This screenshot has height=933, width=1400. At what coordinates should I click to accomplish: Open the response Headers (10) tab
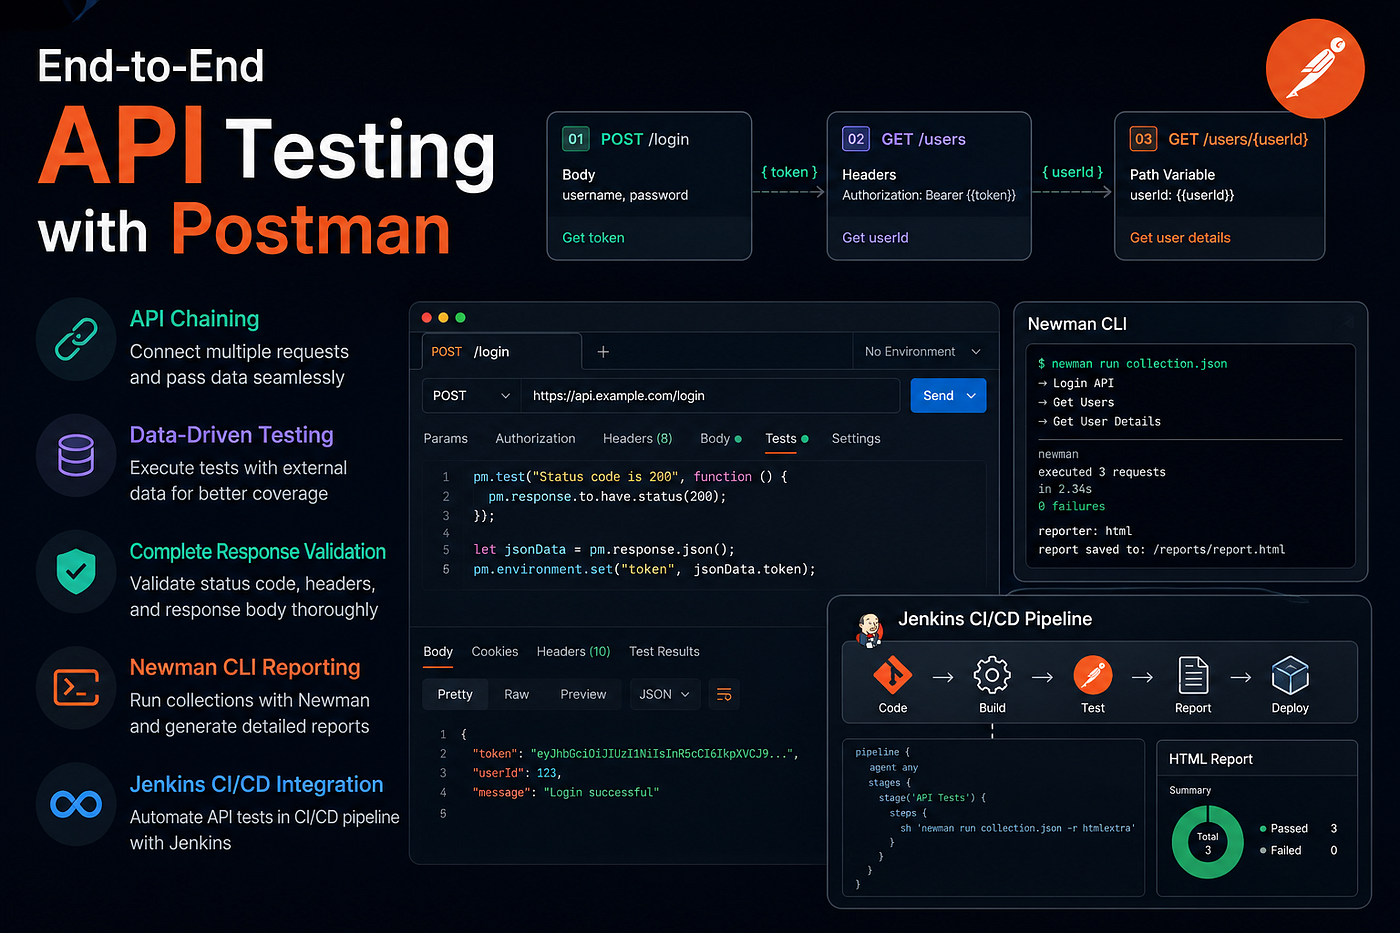[573, 651]
